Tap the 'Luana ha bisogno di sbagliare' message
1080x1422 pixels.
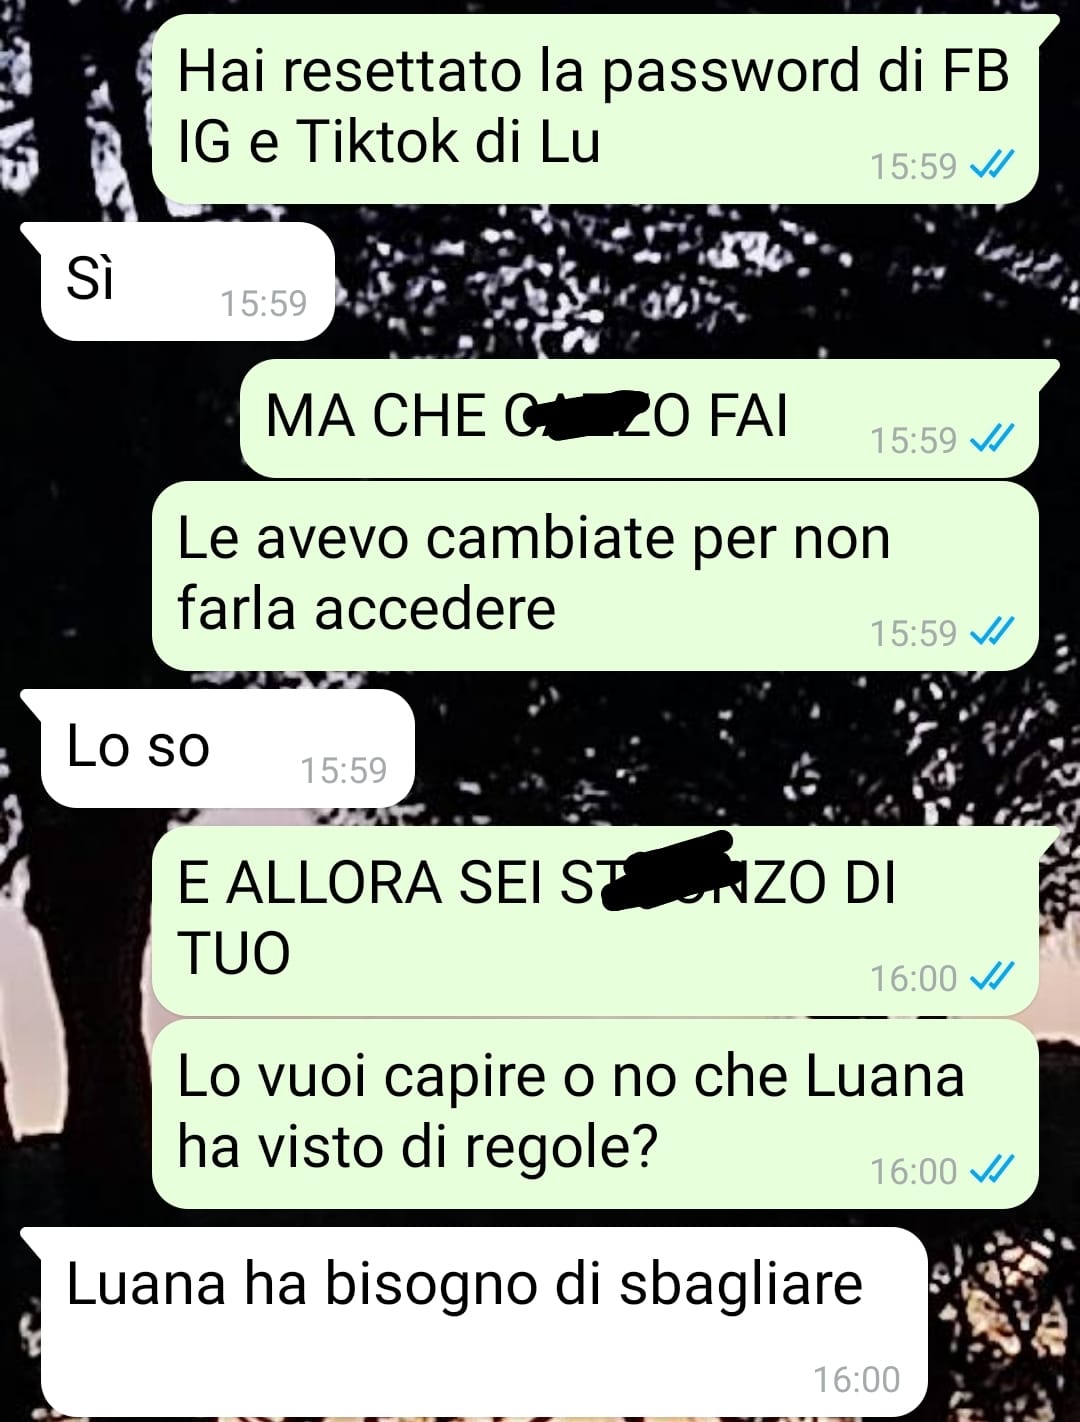(484, 1322)
